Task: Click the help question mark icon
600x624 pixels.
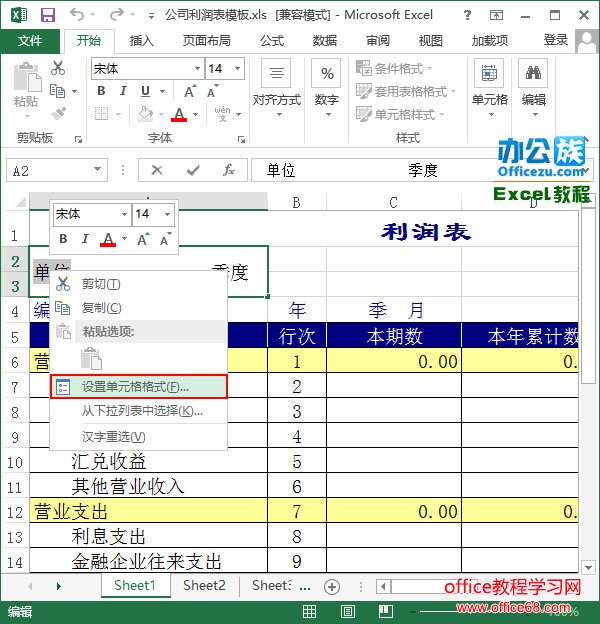Action: click(x=468, y=15)
